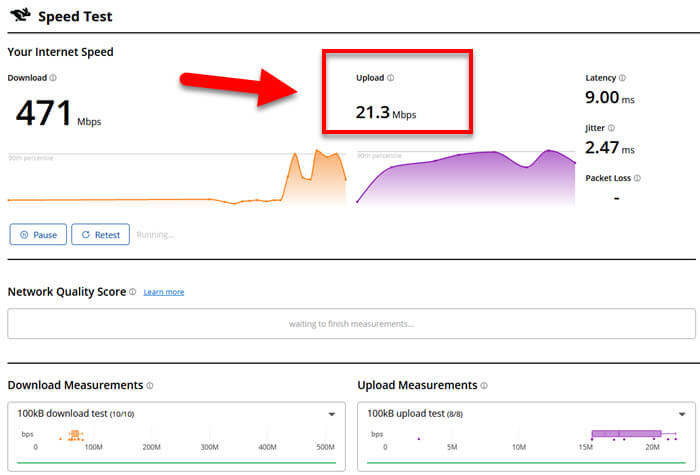Click the Your Internet Speed heading
This screenshot has height=475, width=700.
(x=60, y=52)
